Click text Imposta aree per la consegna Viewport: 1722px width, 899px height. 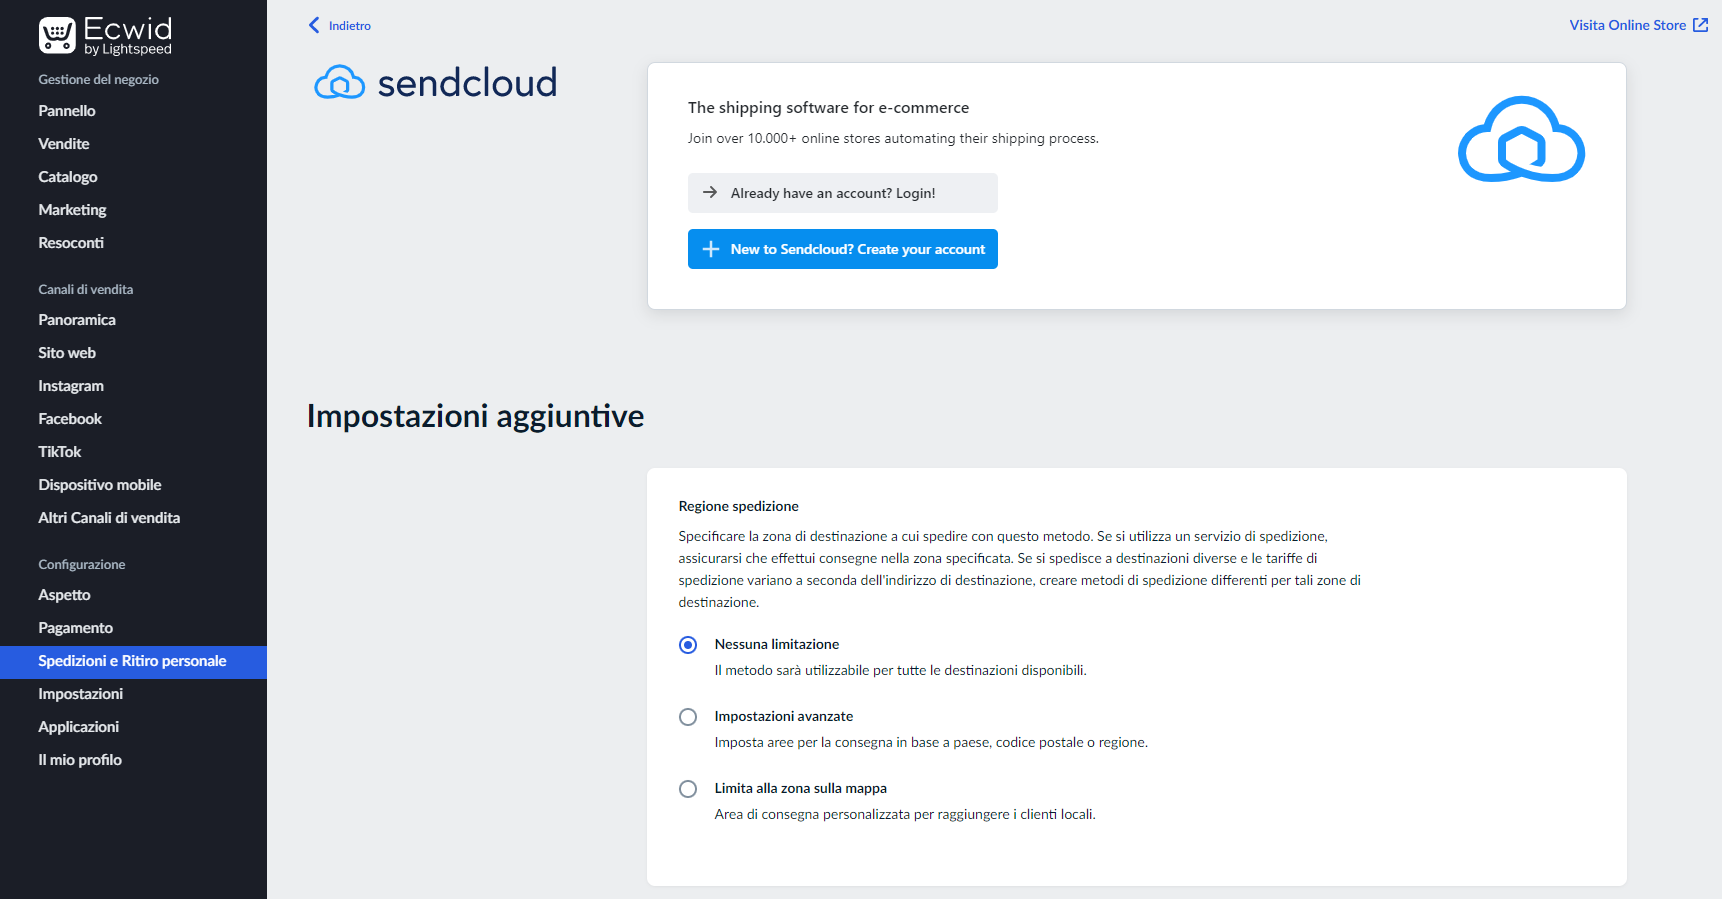[x=931, y=742]
